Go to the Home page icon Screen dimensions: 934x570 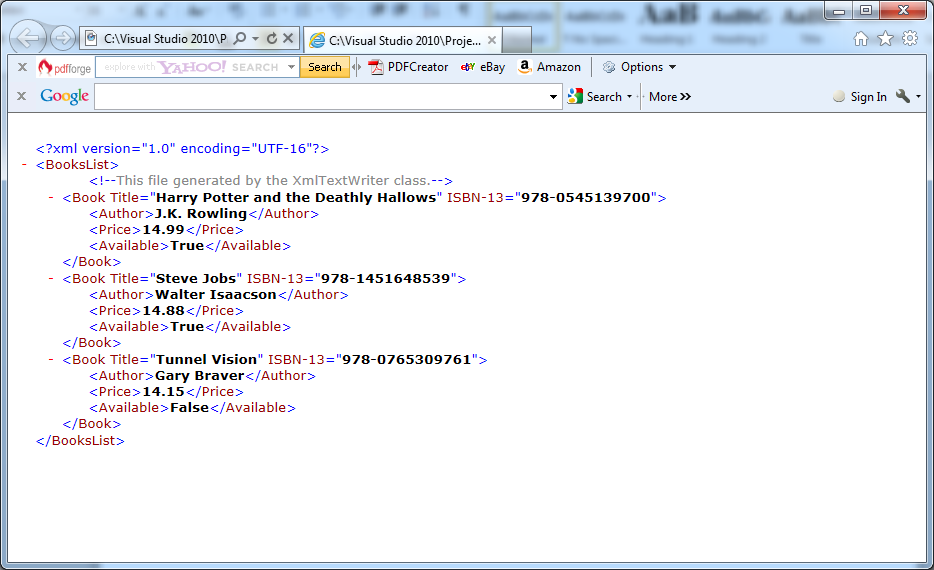[861, 39]
